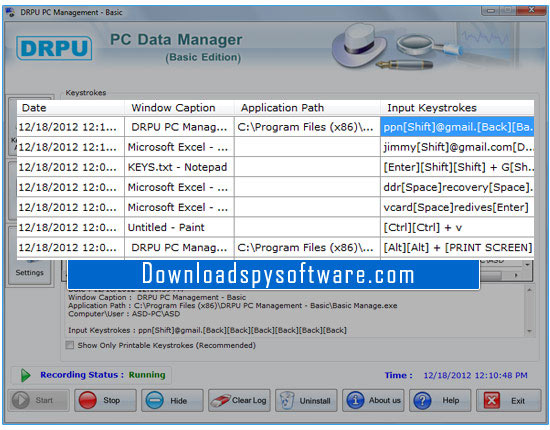Click the DRPU logo
The width and height of the screenshot is (550, 430).
54,48
